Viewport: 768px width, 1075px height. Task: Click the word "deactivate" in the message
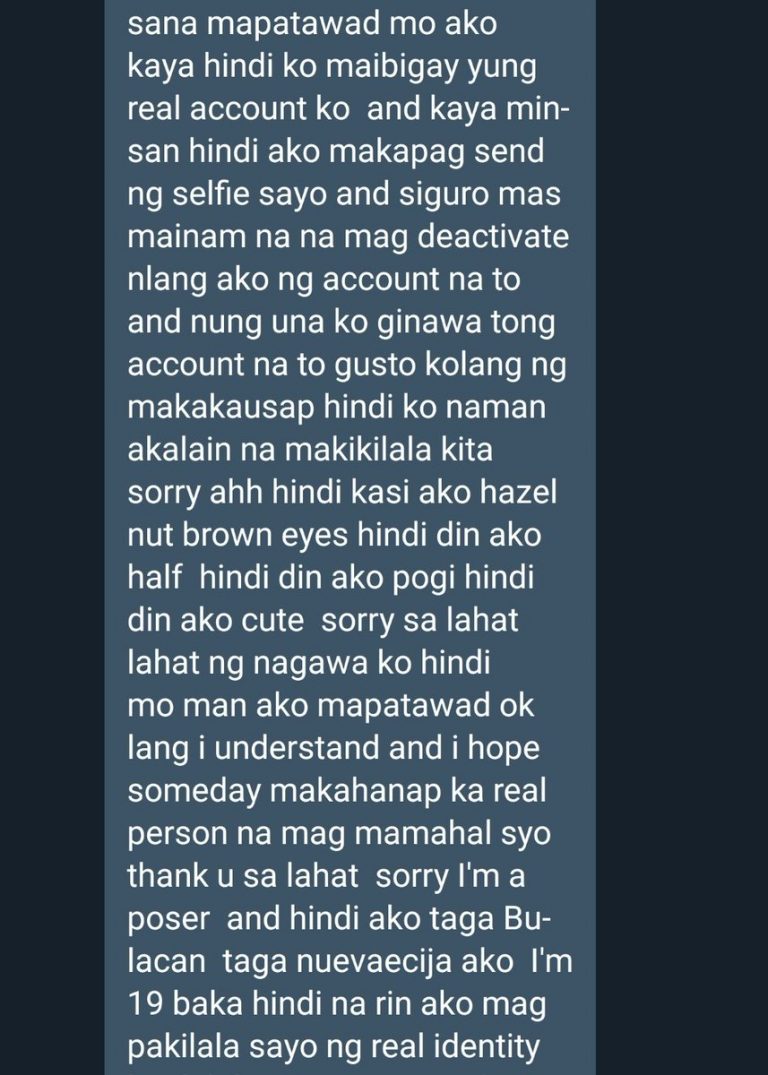click(x=492, y=237)
